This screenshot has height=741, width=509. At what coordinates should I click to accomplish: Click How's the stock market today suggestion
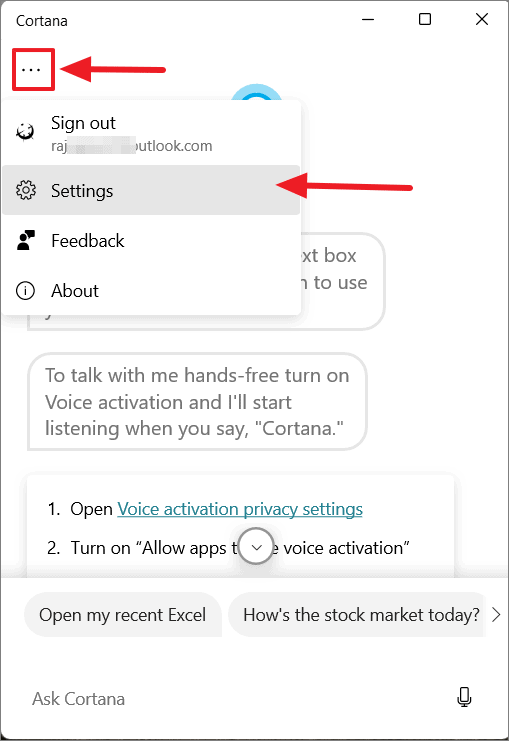357,615
